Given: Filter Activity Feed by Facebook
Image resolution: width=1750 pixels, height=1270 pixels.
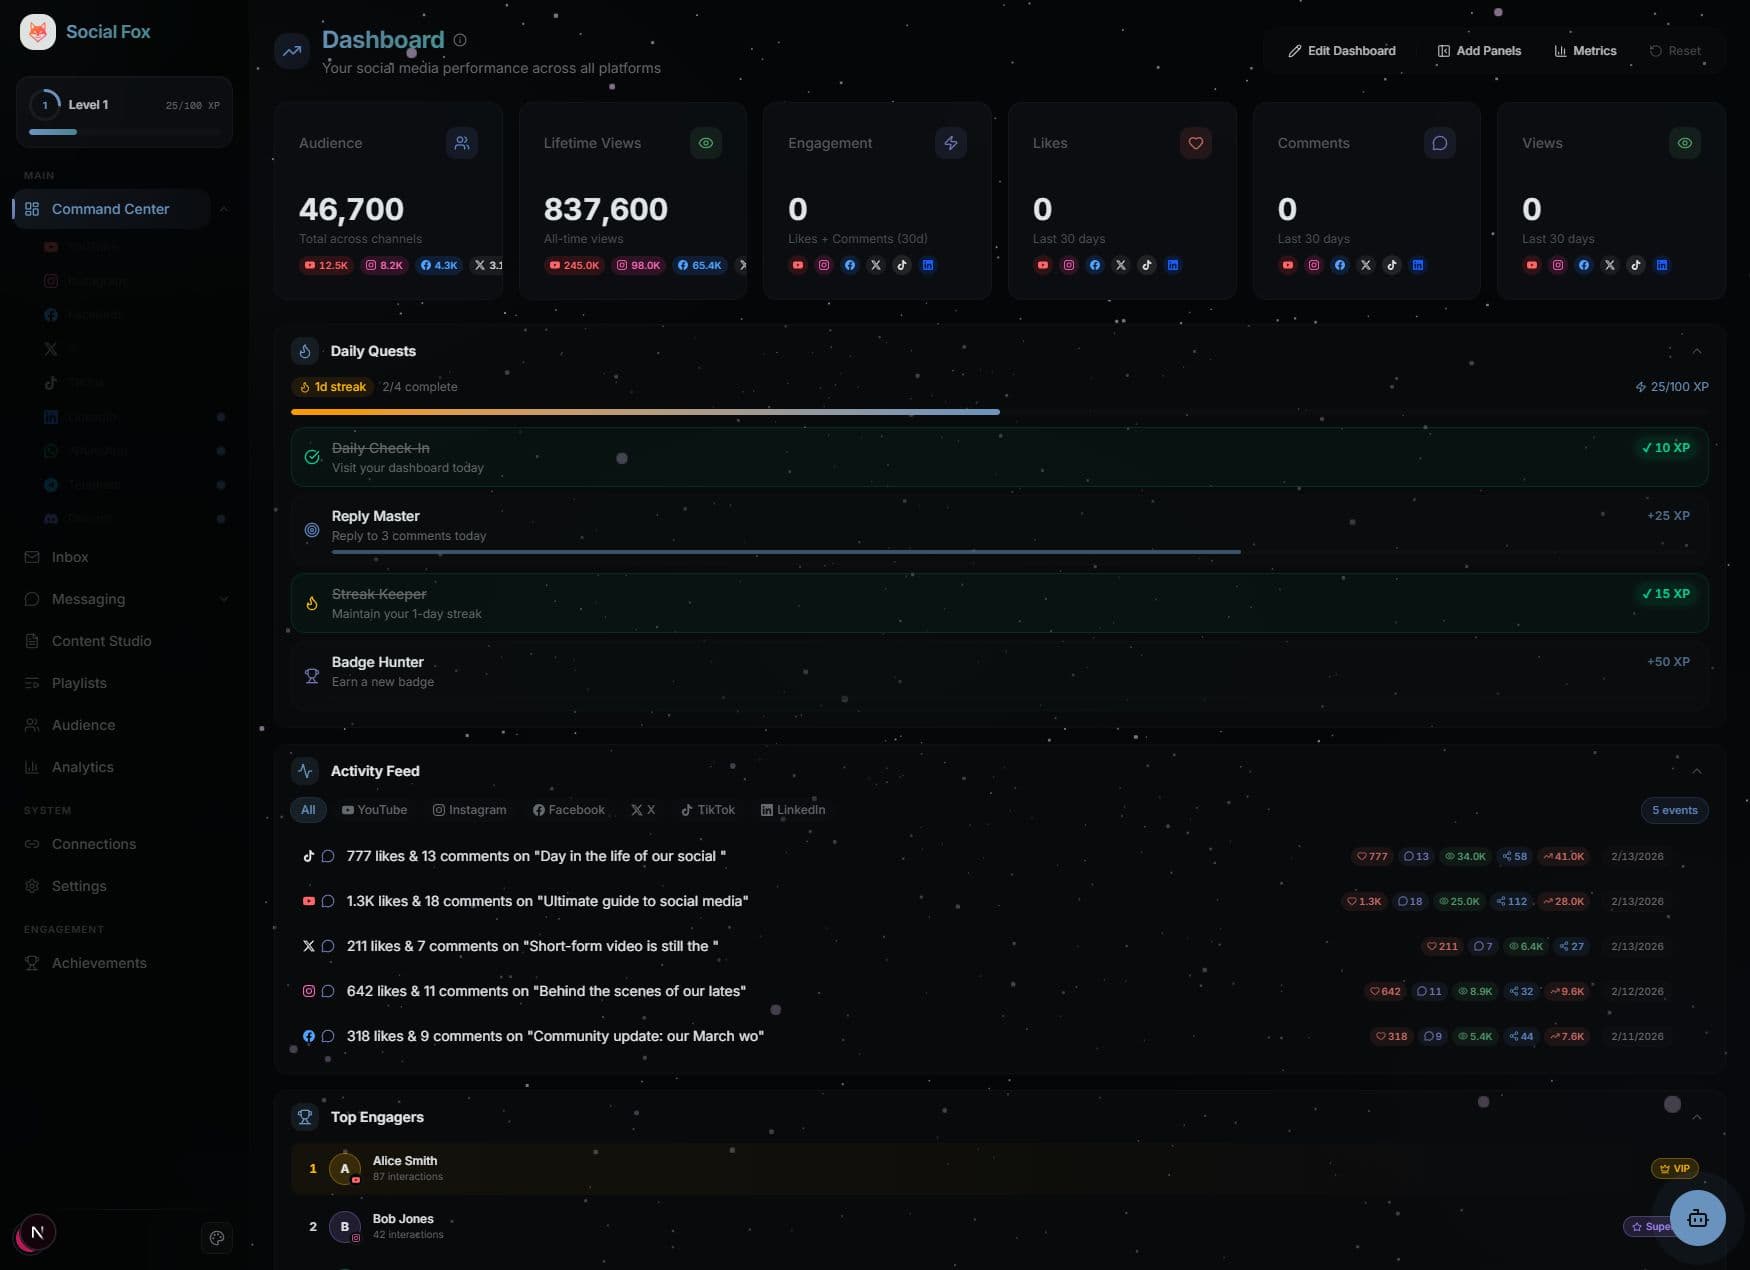Looking at the screenshot, I should 568,810.
